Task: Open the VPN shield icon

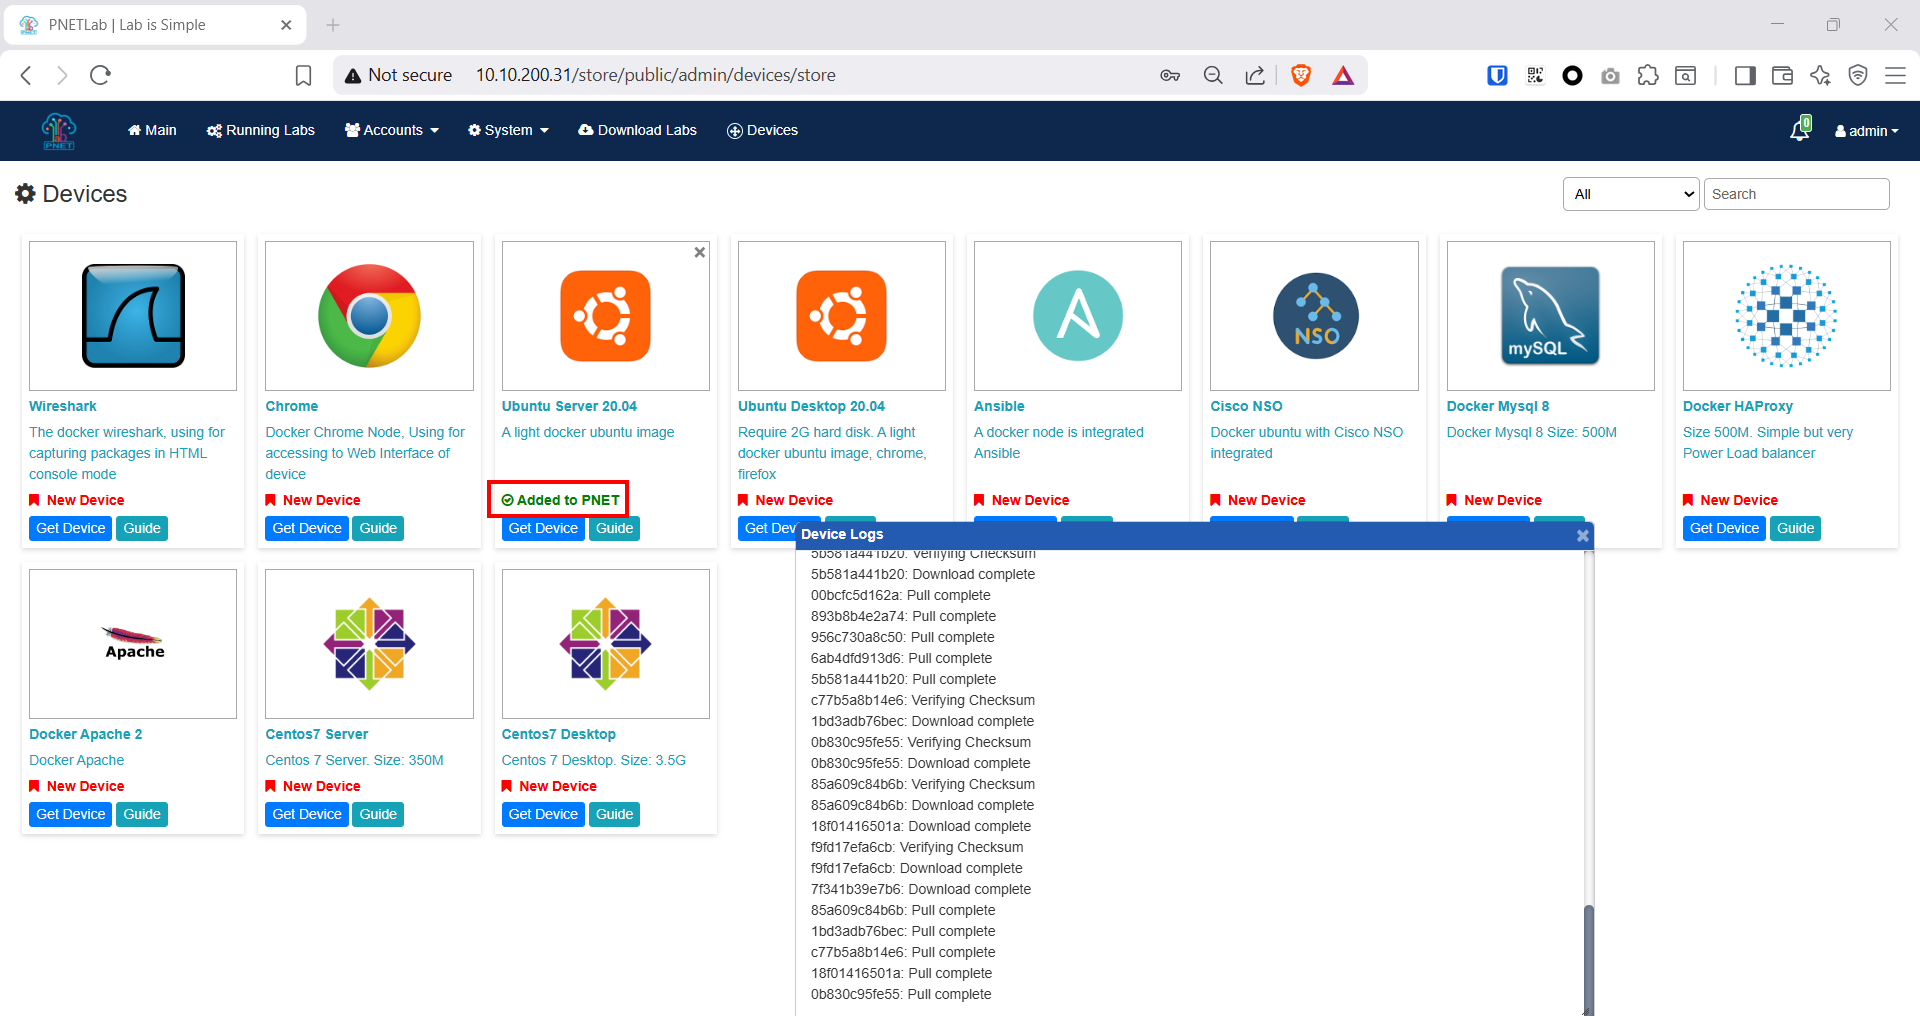Action: (1858, 75)
